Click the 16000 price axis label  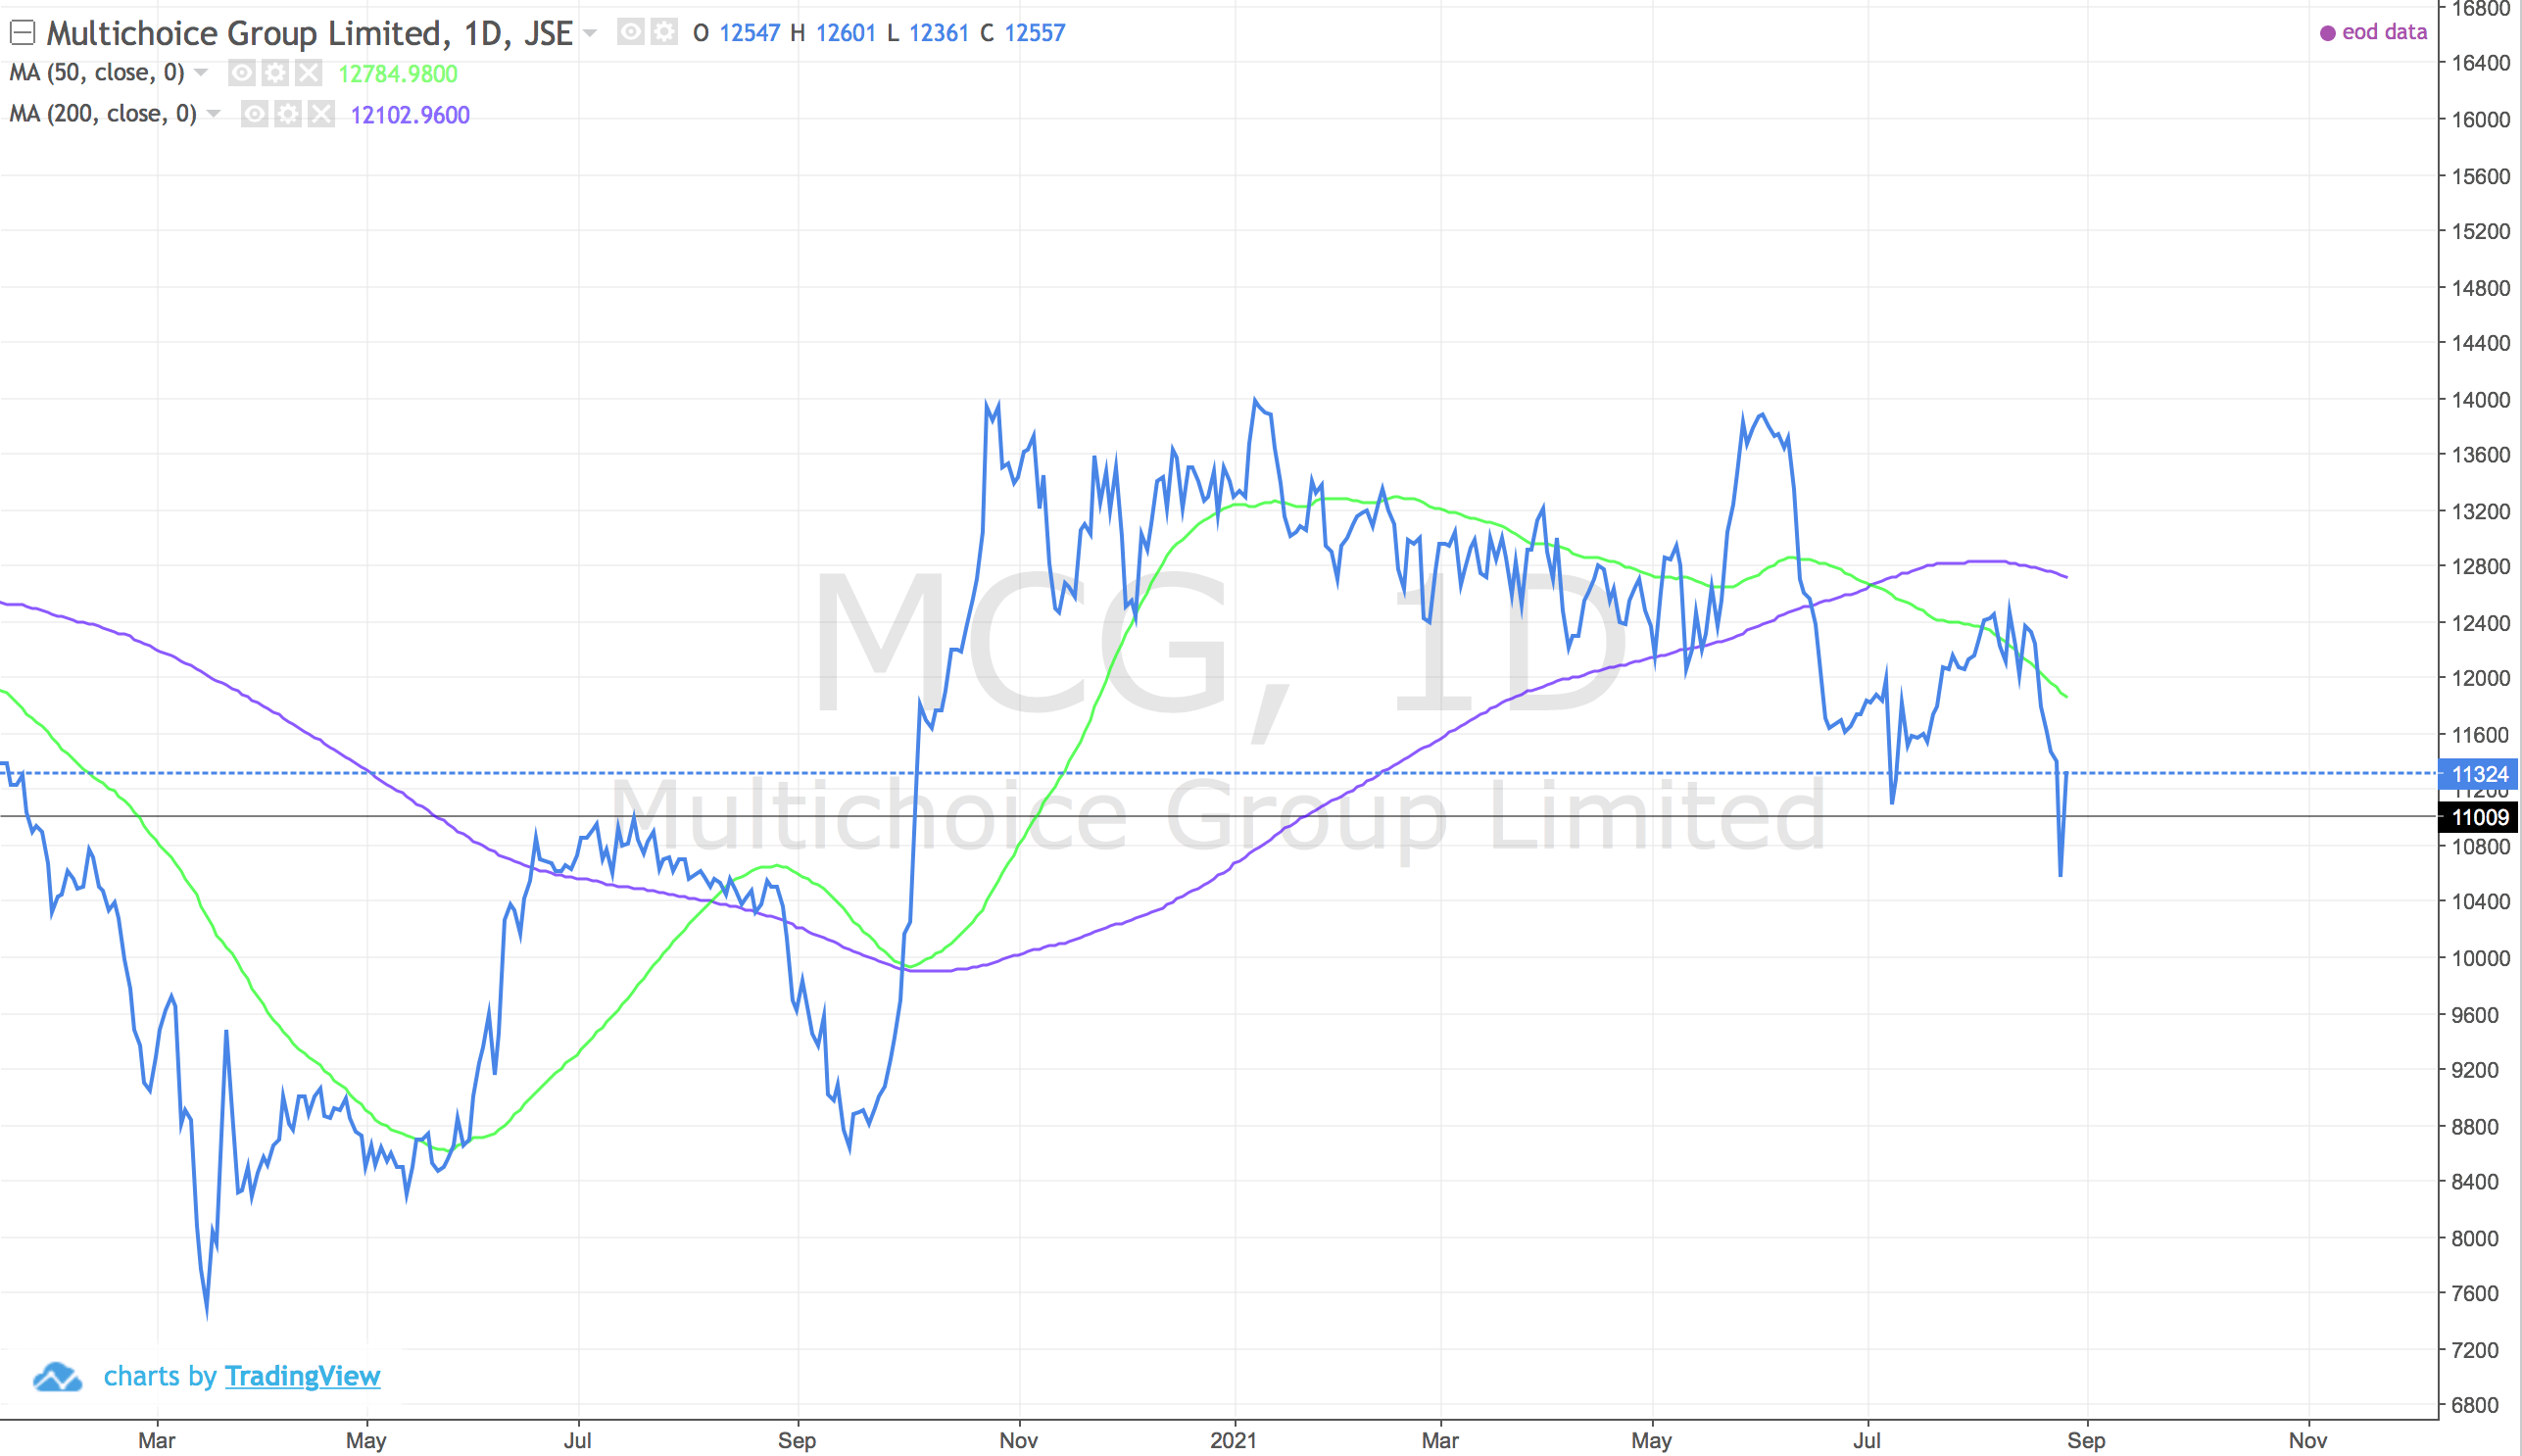(2480, 120)
